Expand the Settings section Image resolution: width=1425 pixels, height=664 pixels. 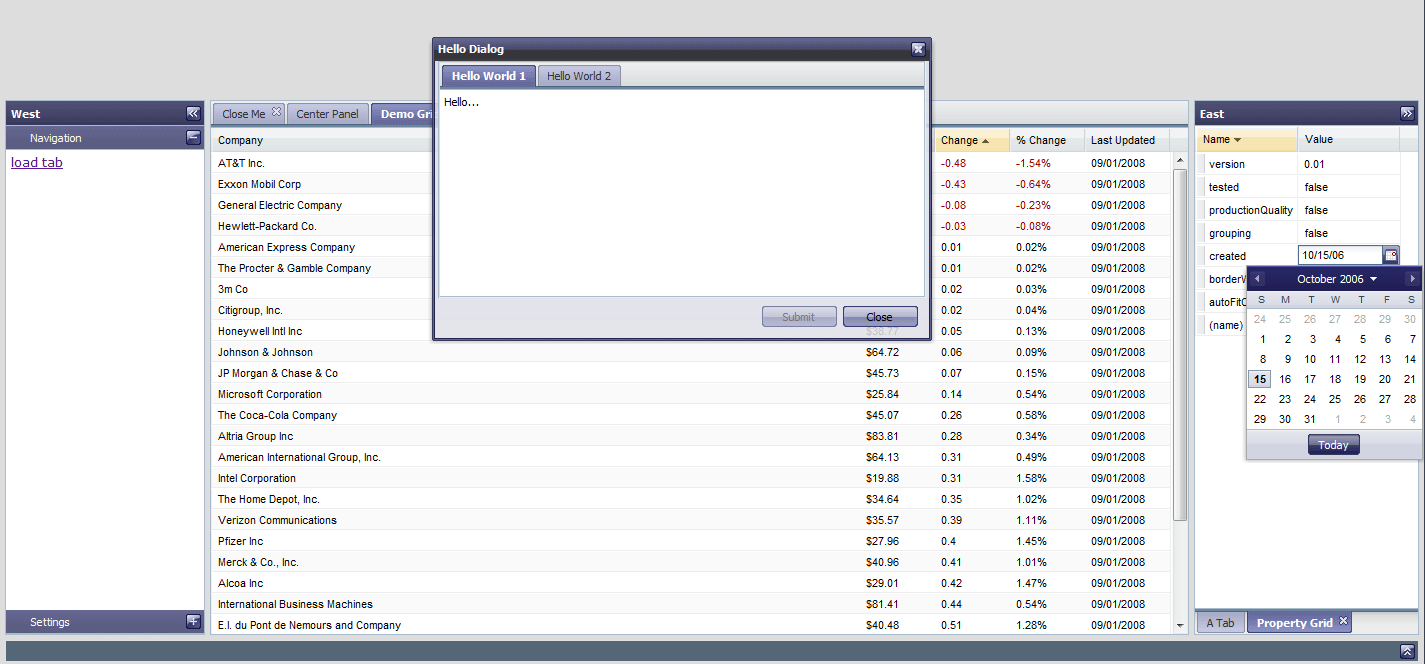[x=193, y=622]
